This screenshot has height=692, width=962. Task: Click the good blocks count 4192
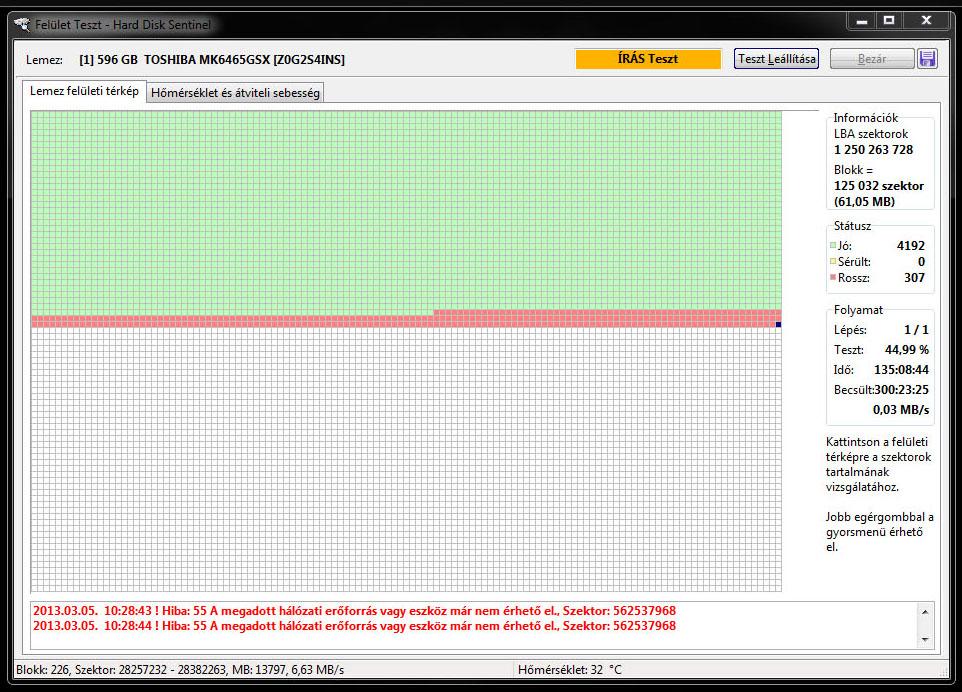click(x=910, y=246)
